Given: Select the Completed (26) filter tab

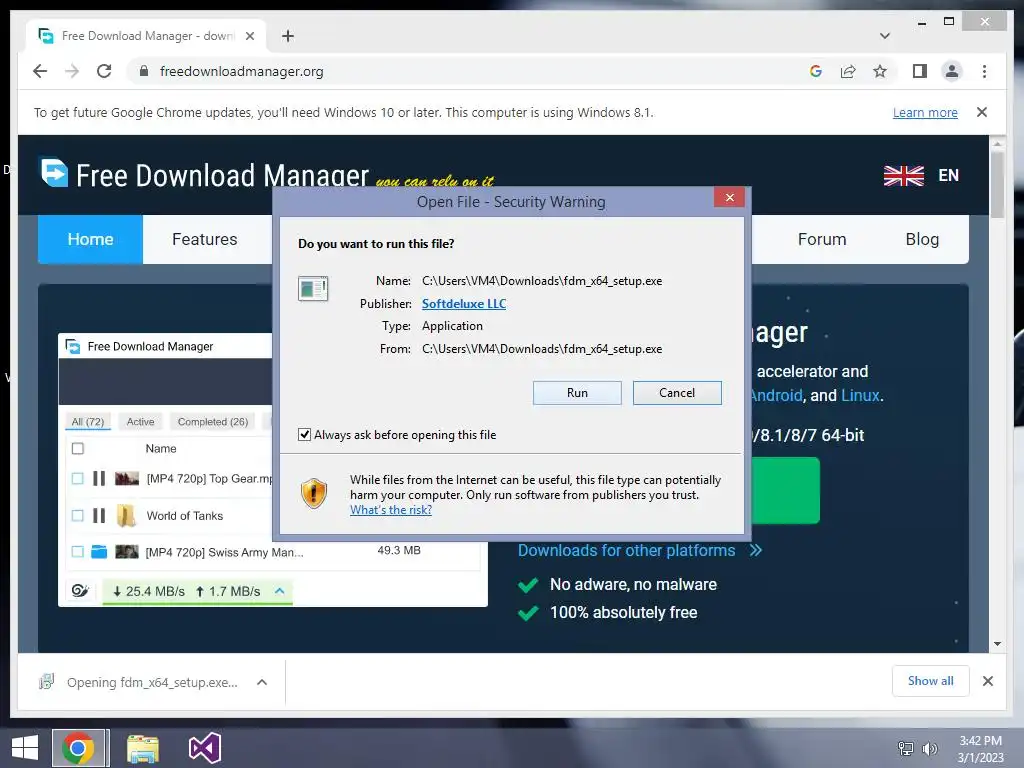Looking at the screenshot, I should click(x=213, y=422).
